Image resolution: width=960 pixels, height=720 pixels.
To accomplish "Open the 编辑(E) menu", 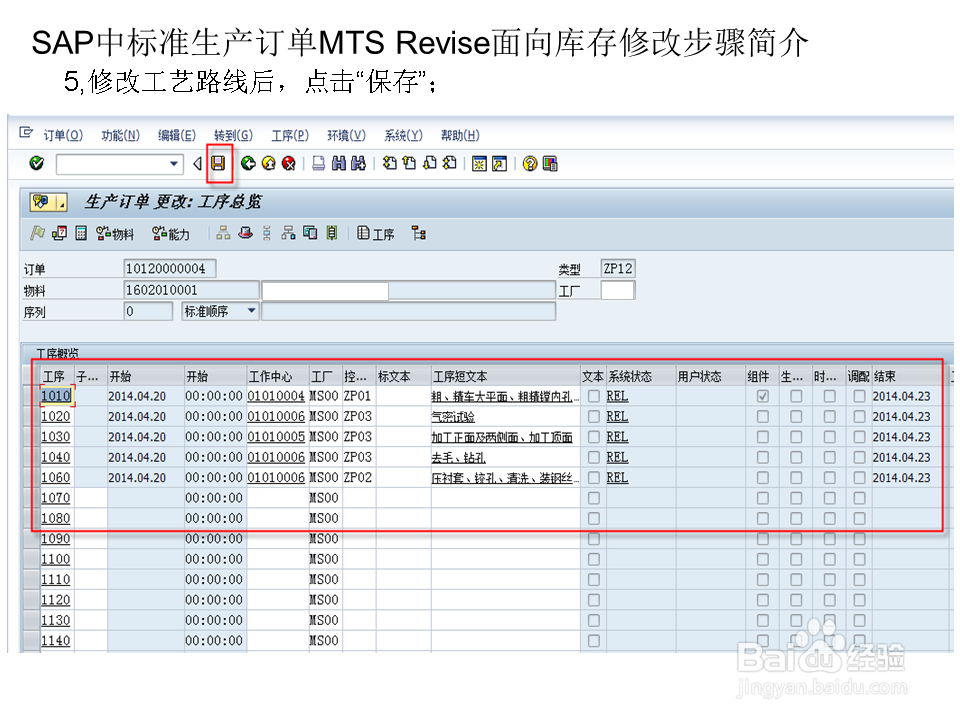I will point(177,135).
